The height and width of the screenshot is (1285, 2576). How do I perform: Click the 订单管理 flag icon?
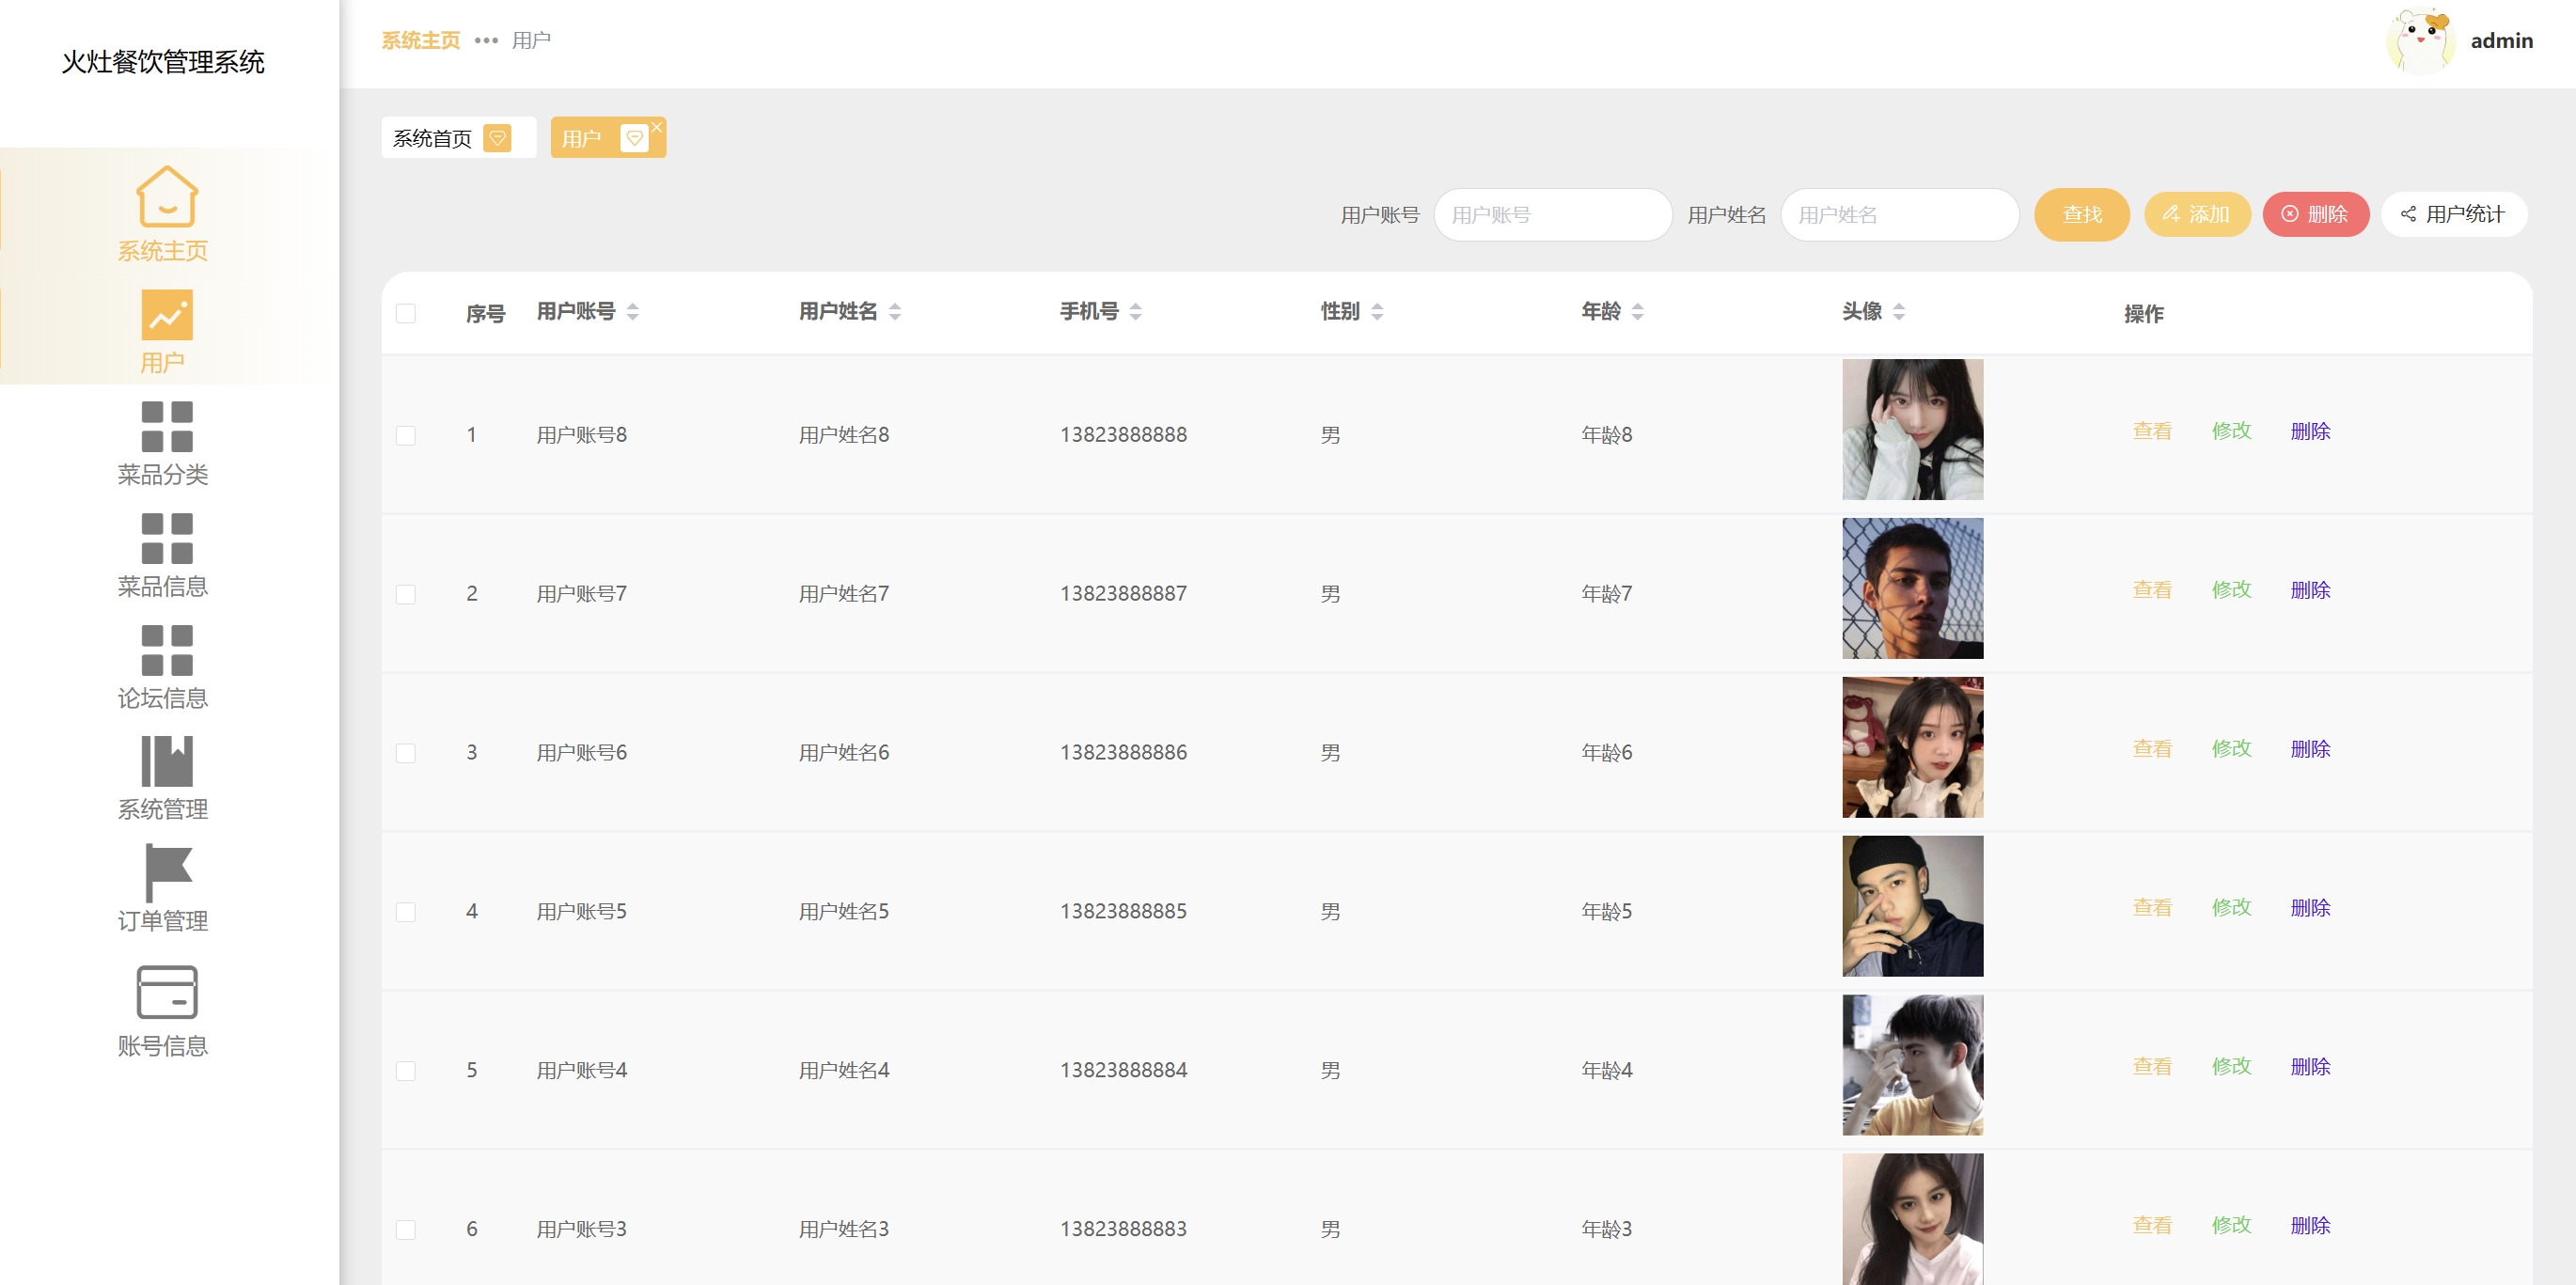[166, 873]
